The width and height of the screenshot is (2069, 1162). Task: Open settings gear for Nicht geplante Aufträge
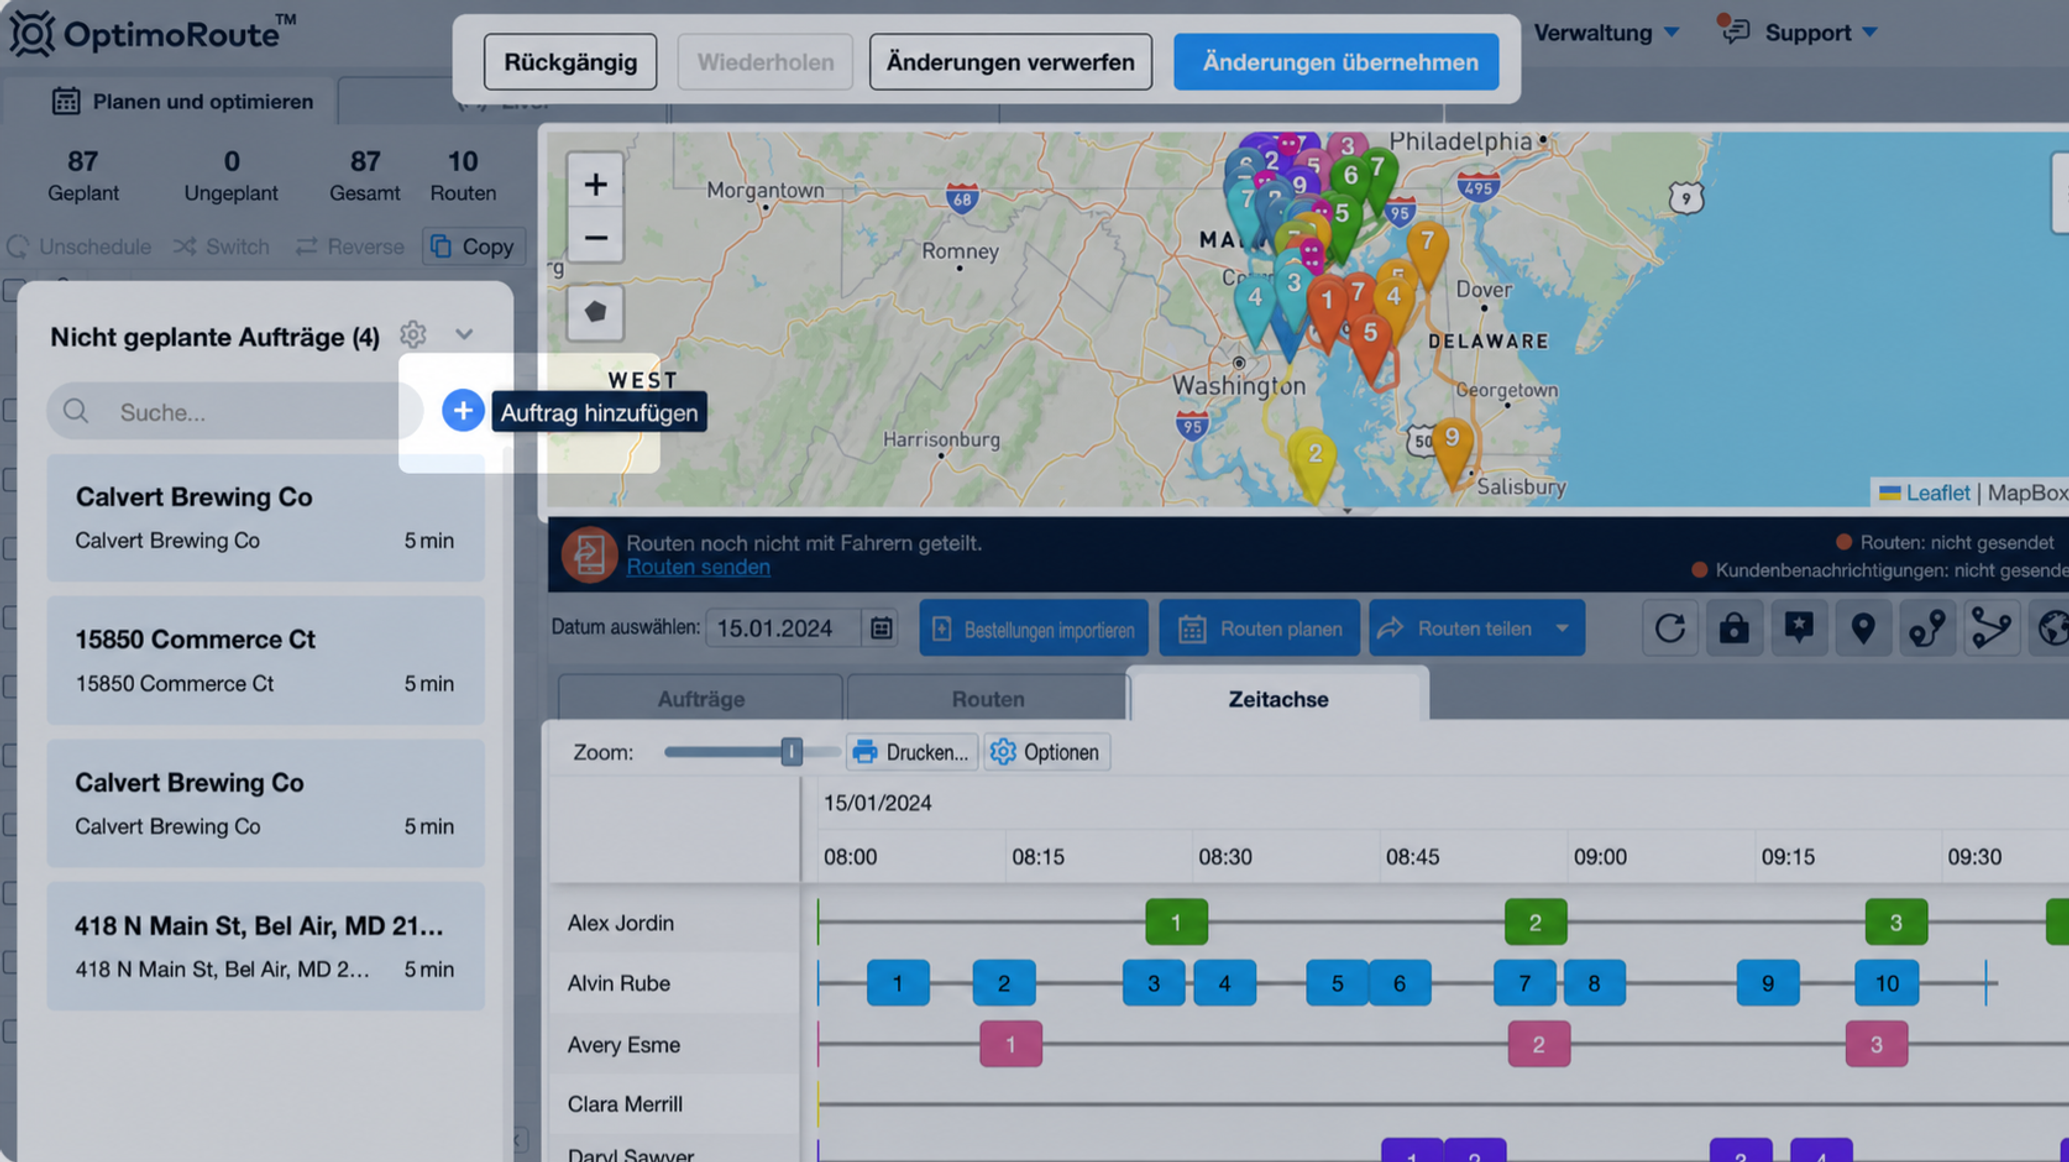[x=413, y=335]
